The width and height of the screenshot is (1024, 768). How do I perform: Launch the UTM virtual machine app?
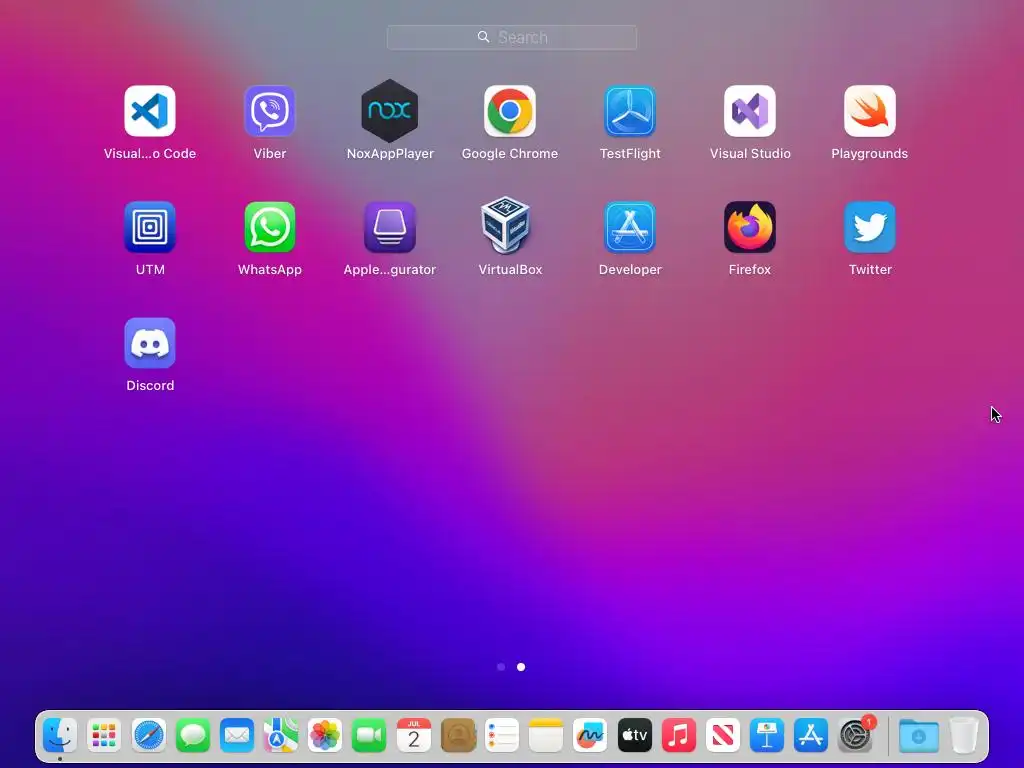coord(150,227)
